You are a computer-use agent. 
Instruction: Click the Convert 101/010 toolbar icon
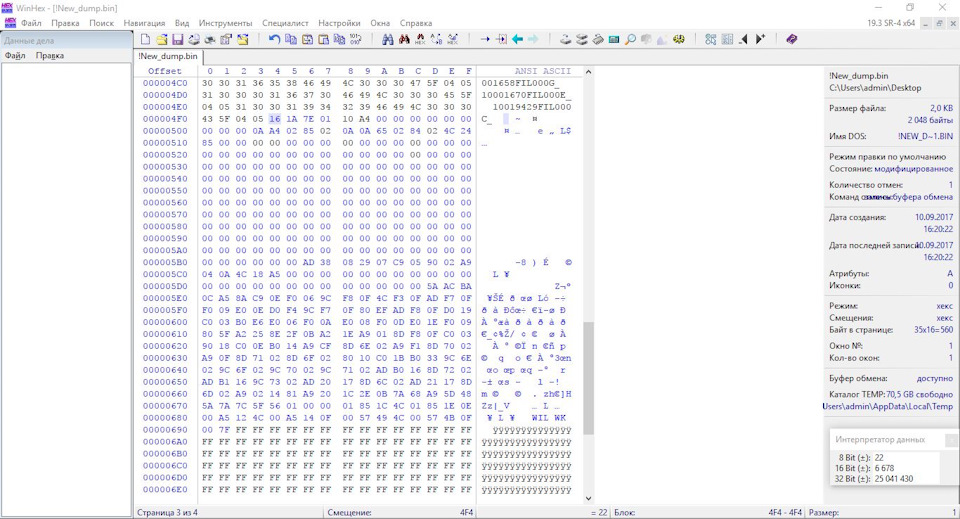[x=356, y=39]
